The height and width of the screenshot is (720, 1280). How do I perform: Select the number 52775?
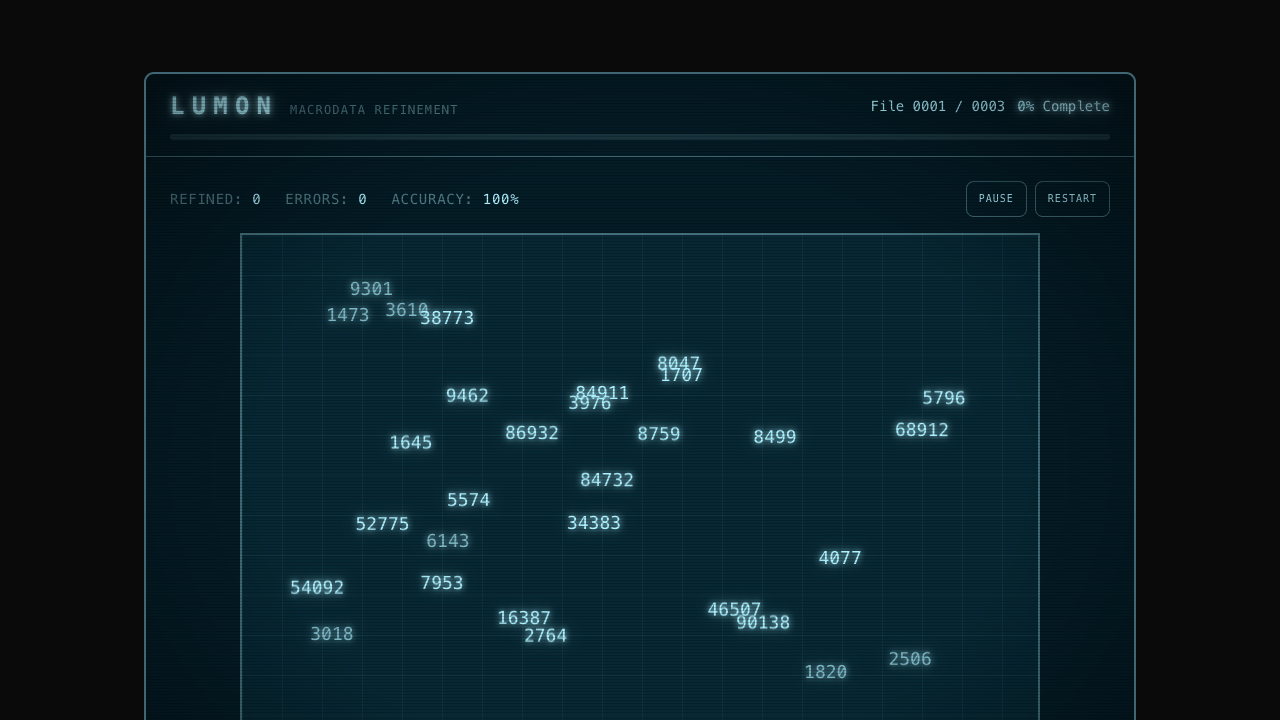click(382, 524)
